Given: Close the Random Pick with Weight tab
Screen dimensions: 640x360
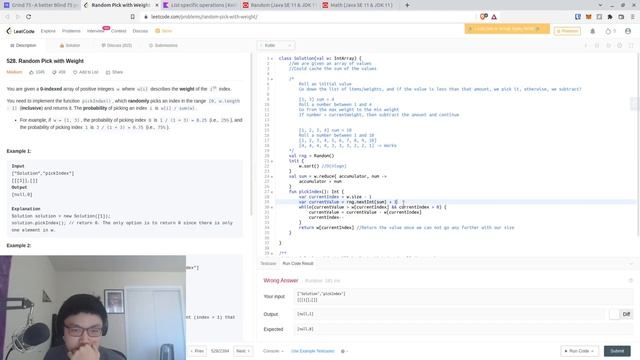Looking at the screenshot, I should point(157,5).
